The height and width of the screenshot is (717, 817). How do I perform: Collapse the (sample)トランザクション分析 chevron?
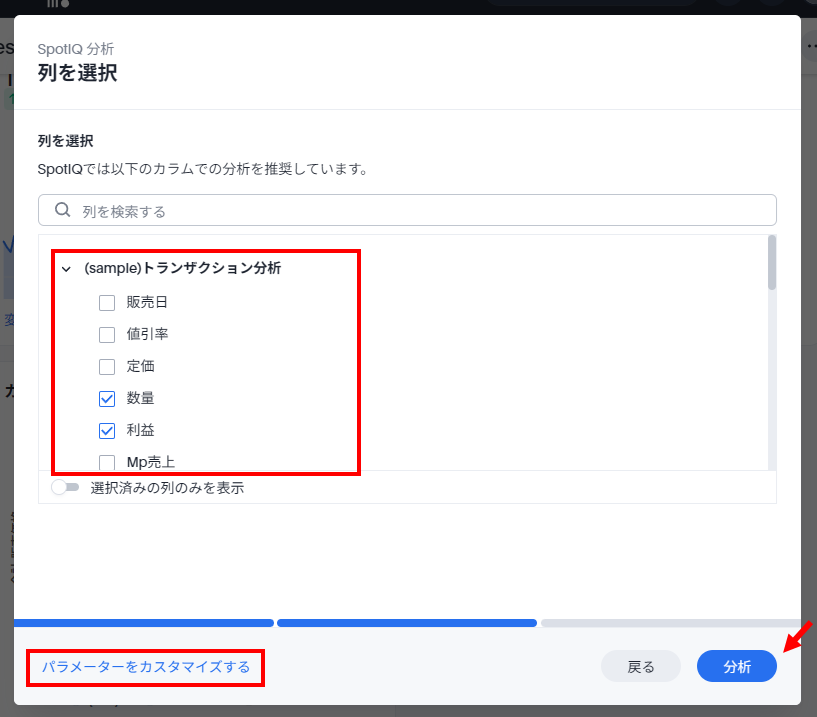coord(66,269)
